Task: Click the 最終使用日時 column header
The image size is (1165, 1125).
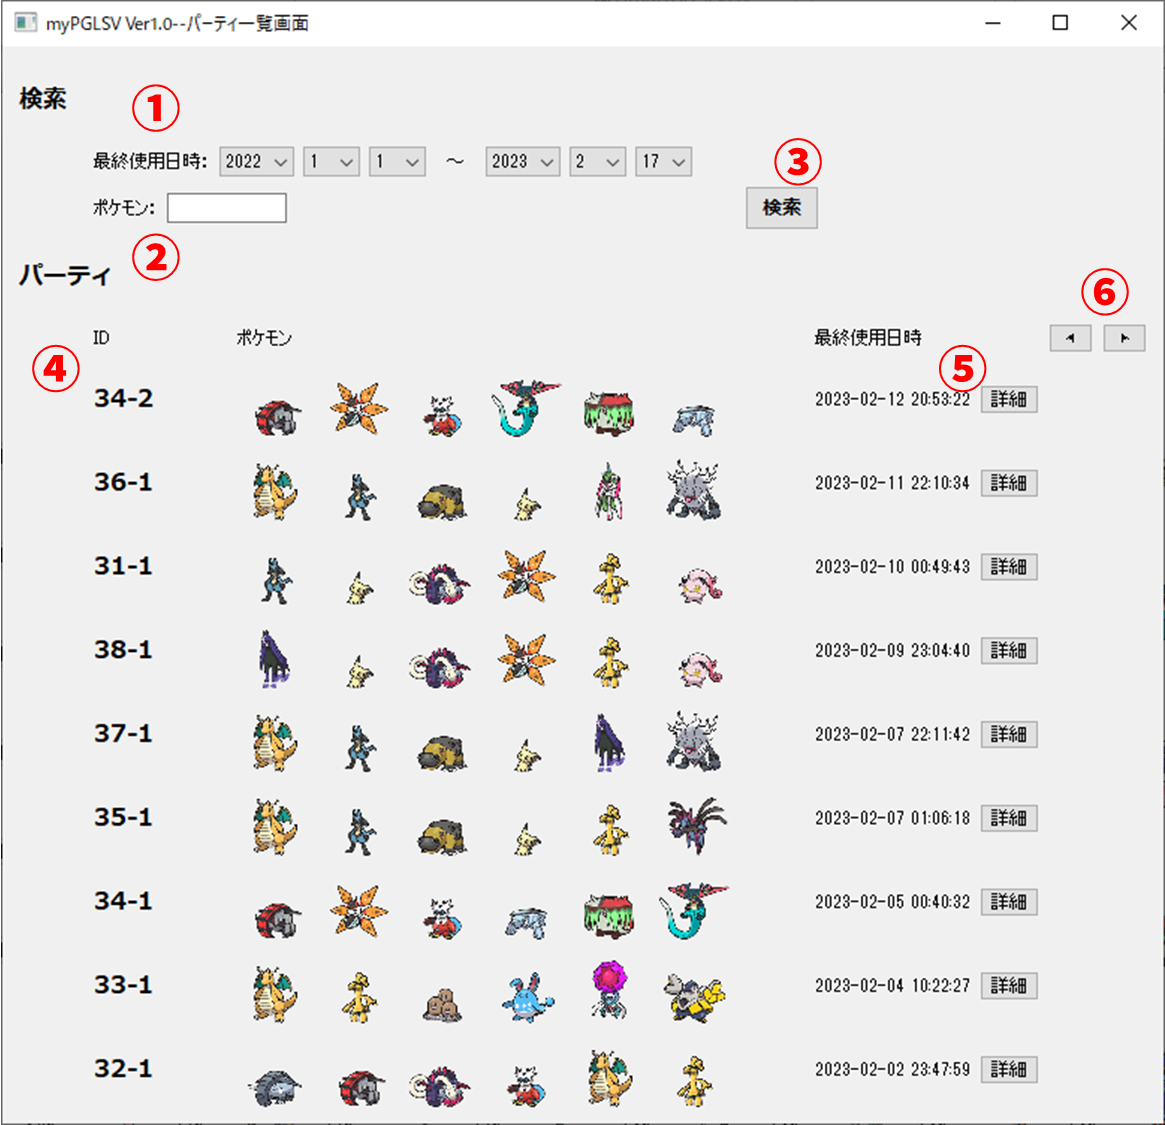Action: pos(868,338)
